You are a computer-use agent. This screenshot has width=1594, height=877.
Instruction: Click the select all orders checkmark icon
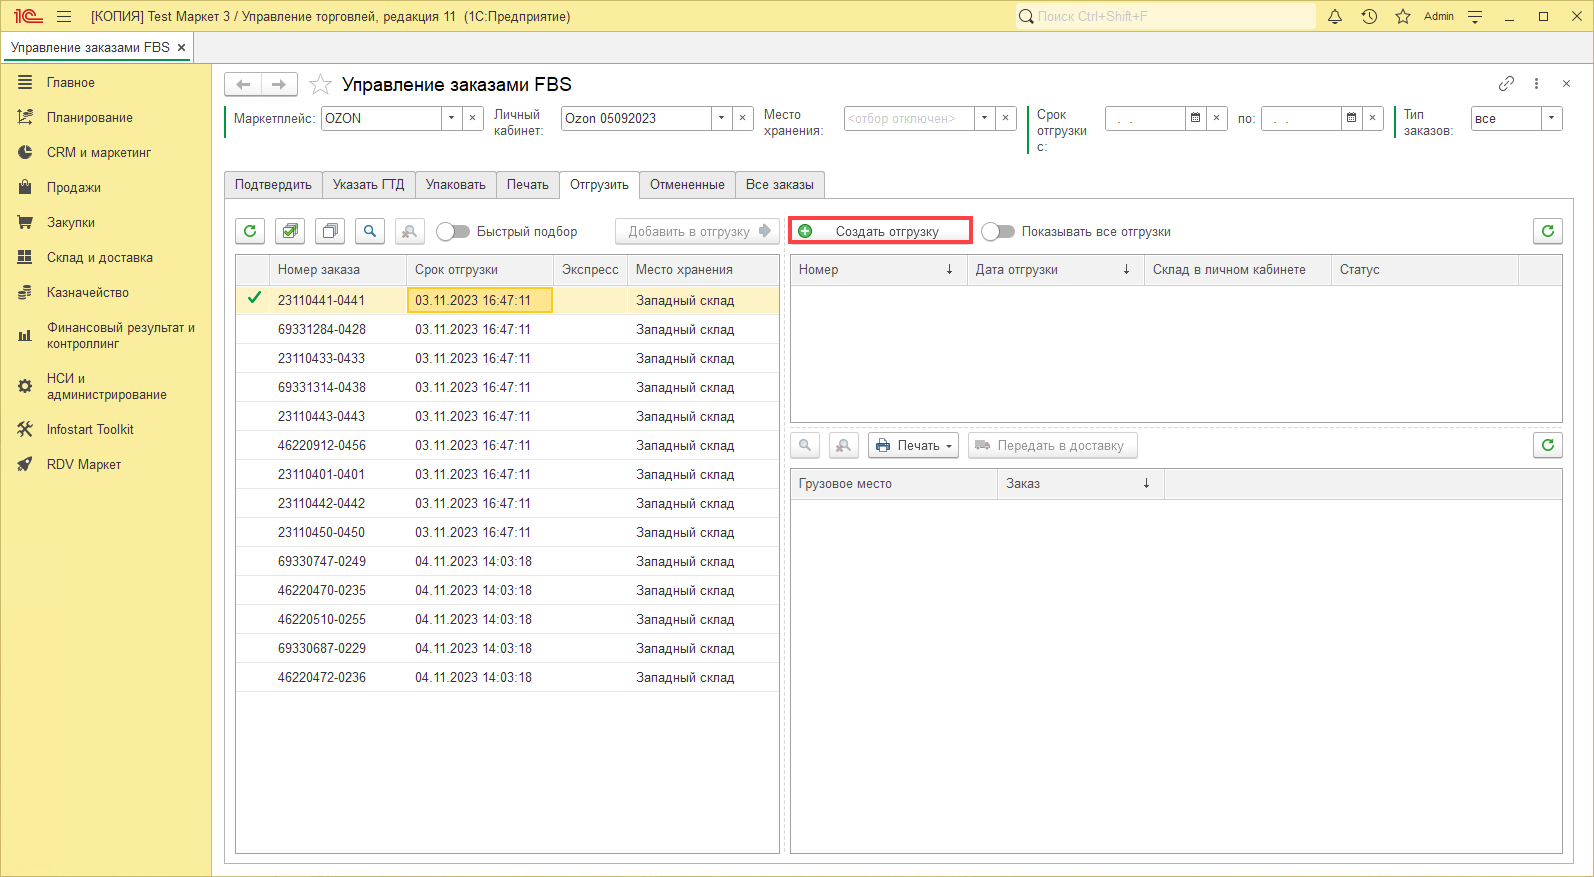click(290, 231)
